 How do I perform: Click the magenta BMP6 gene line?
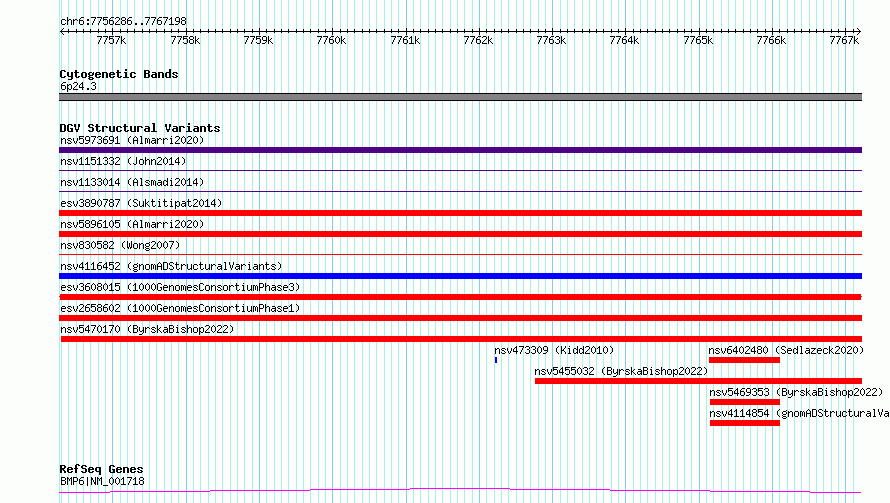pyautogui.click(x=460, y=491)
